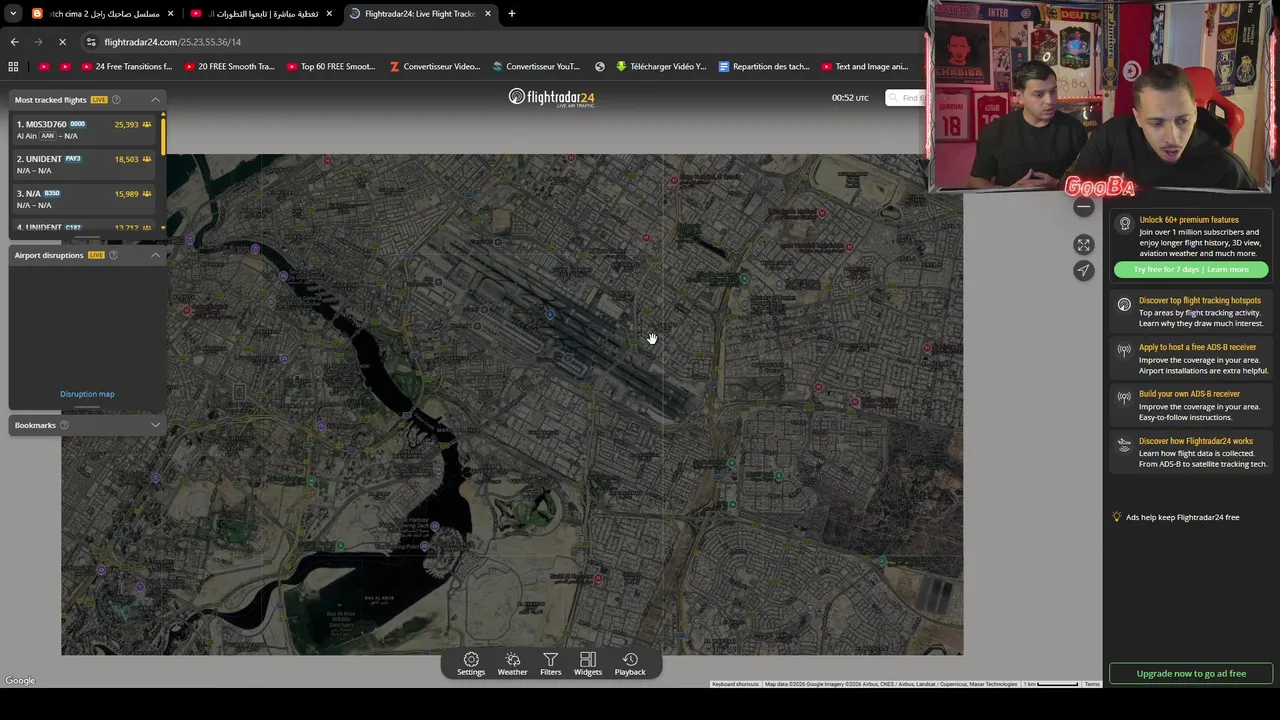The image size is (1280, 720).
Task: Open bookmark Repartition des tach...
Action: [x=764, y=67]
